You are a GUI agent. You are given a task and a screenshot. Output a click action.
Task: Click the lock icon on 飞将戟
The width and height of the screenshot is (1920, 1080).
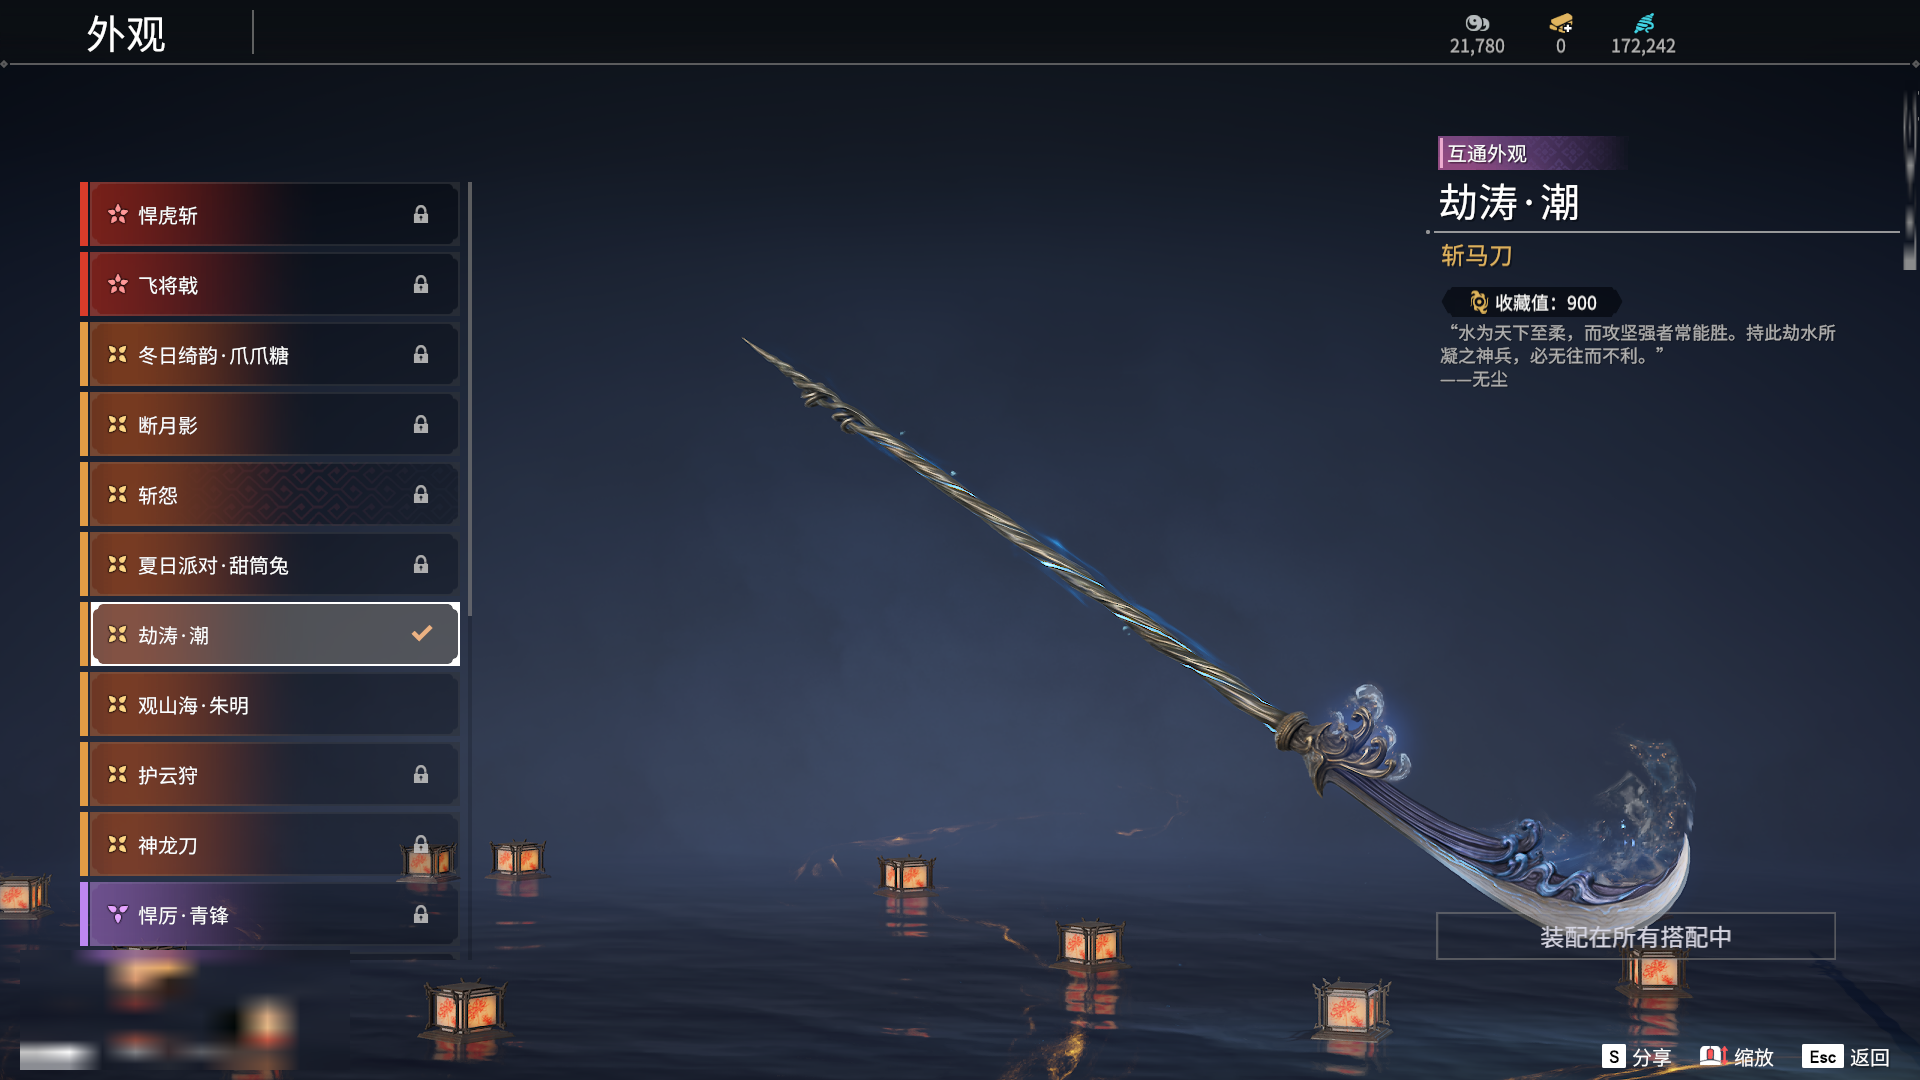pos(421,284)
